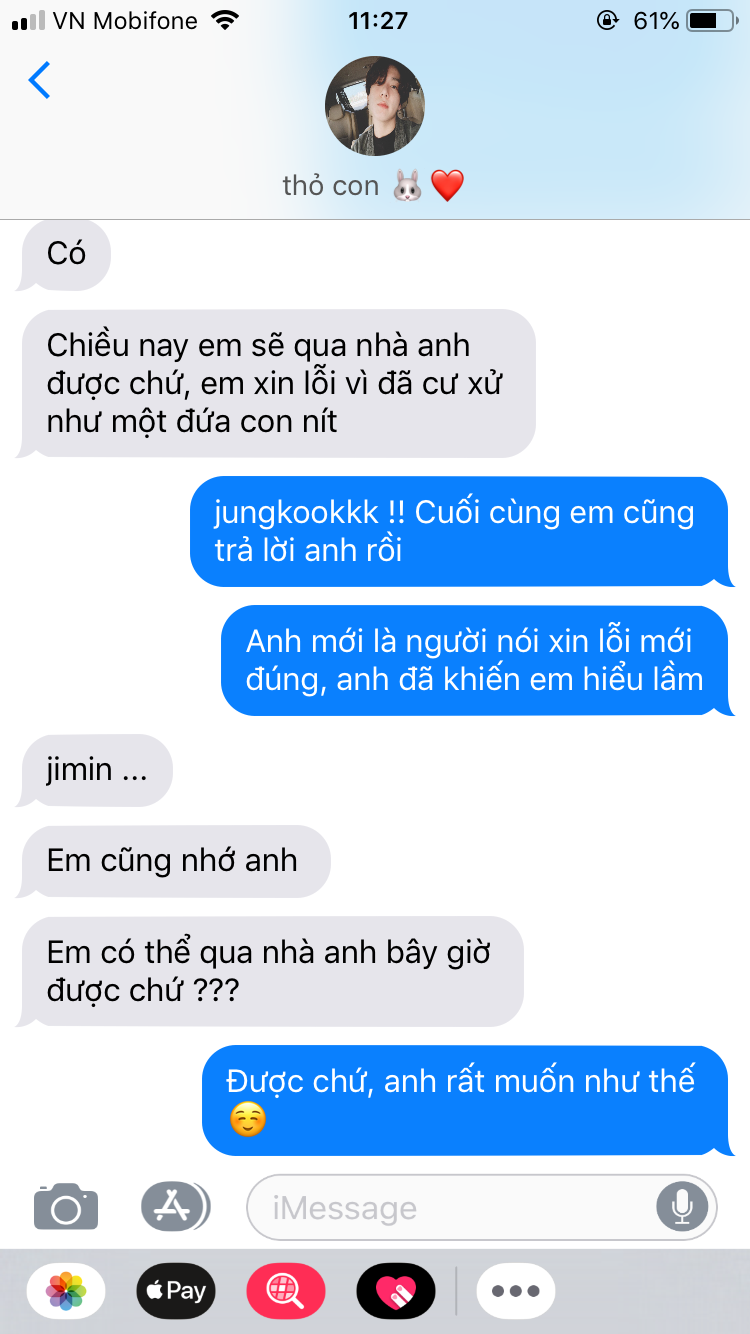
Task: Select the message 'Em cũng nhớ anh'
Action: [174, 861]
